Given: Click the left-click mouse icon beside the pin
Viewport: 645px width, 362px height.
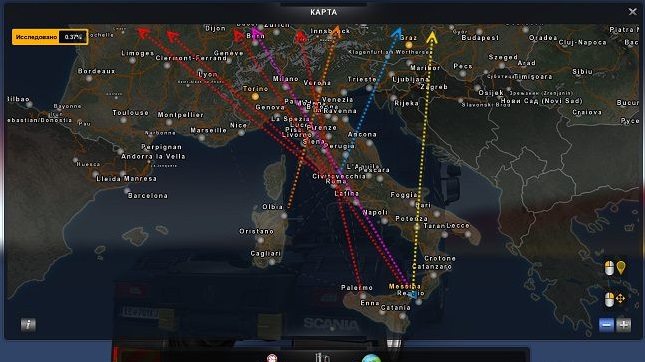Looking at the screenshot, I should pos(609,268).
